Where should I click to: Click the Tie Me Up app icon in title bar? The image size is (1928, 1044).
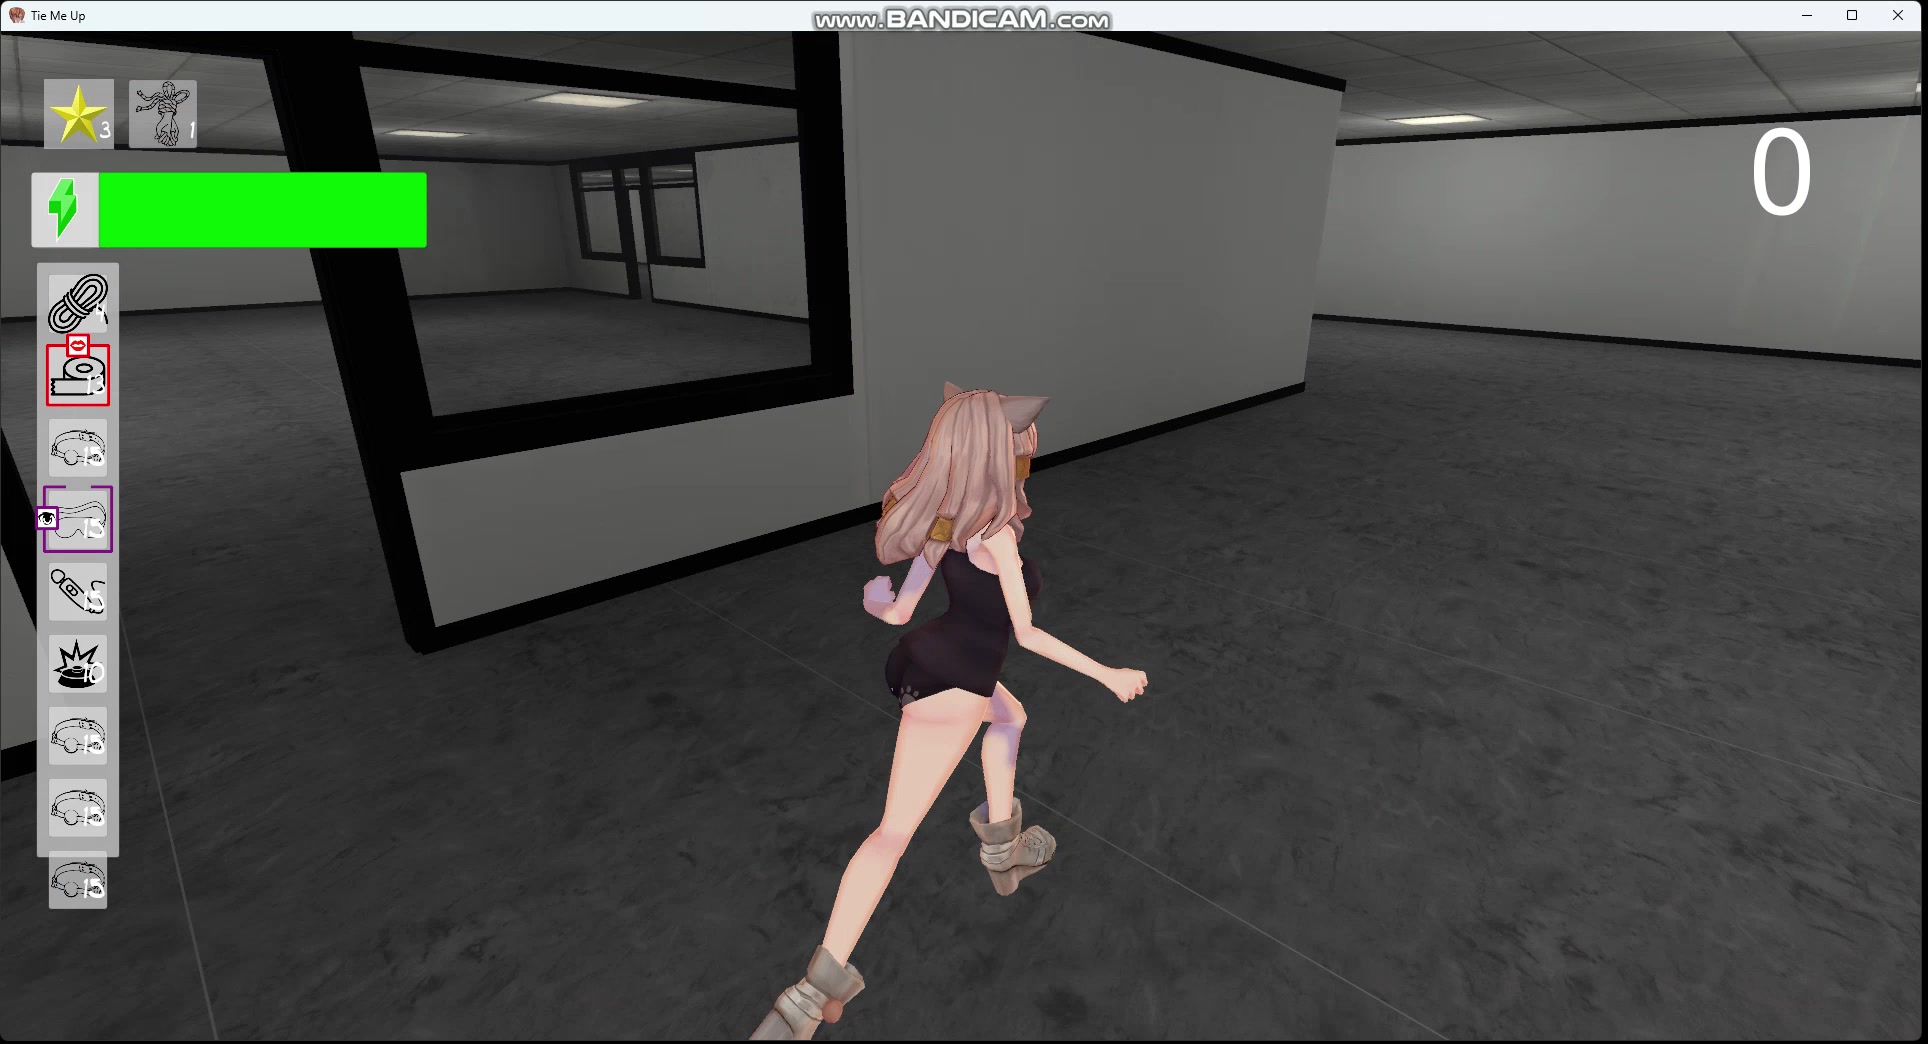pyautogui.click(x=16, y=15)
